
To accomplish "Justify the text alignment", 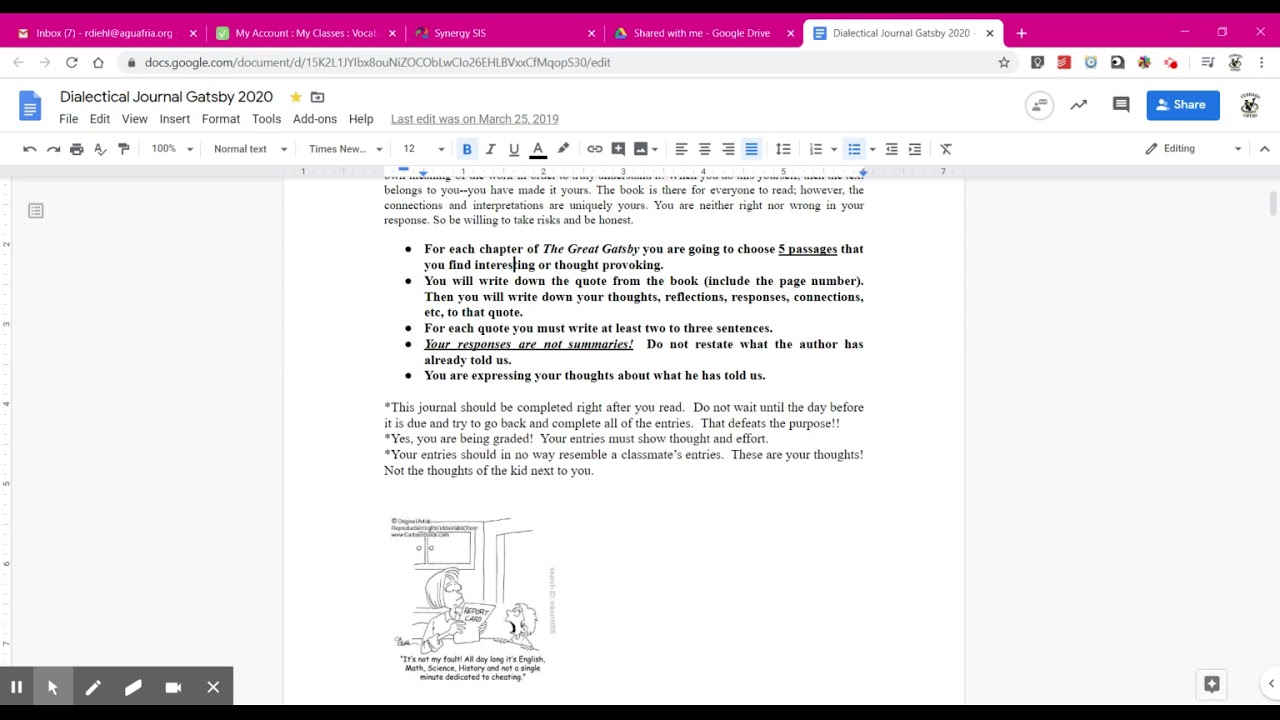I will click(752, 149).
